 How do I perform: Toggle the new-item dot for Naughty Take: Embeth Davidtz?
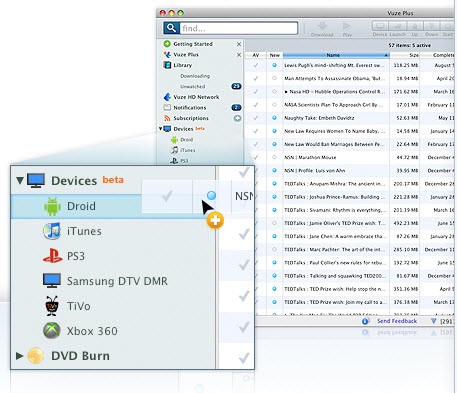[274, 118]
